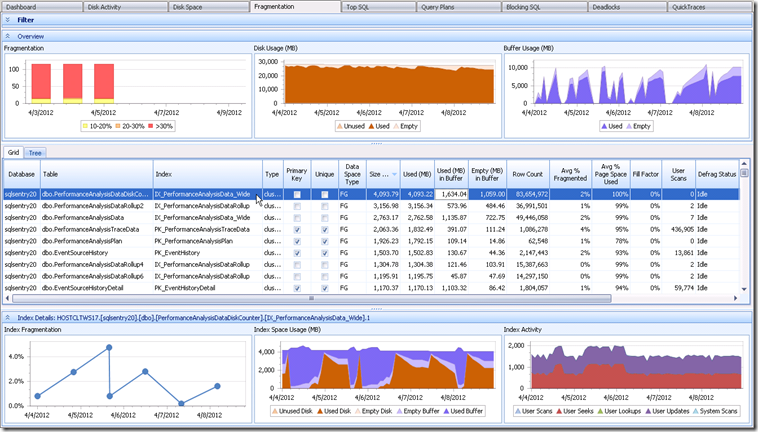758x432 pixels.
Task: Click the Unused legend marker in Disk Usage
Action: pos(339,126)
